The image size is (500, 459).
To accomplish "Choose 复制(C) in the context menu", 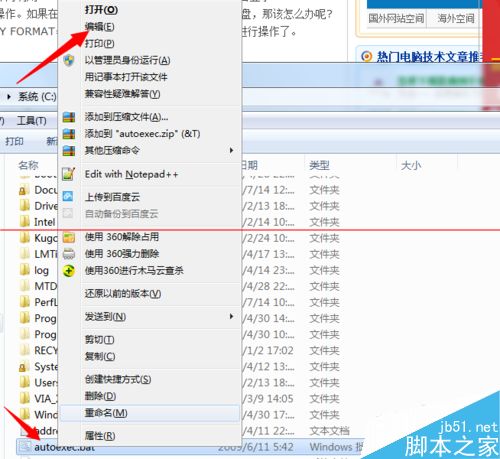I will pyautogui.click(x=100, y=356).
